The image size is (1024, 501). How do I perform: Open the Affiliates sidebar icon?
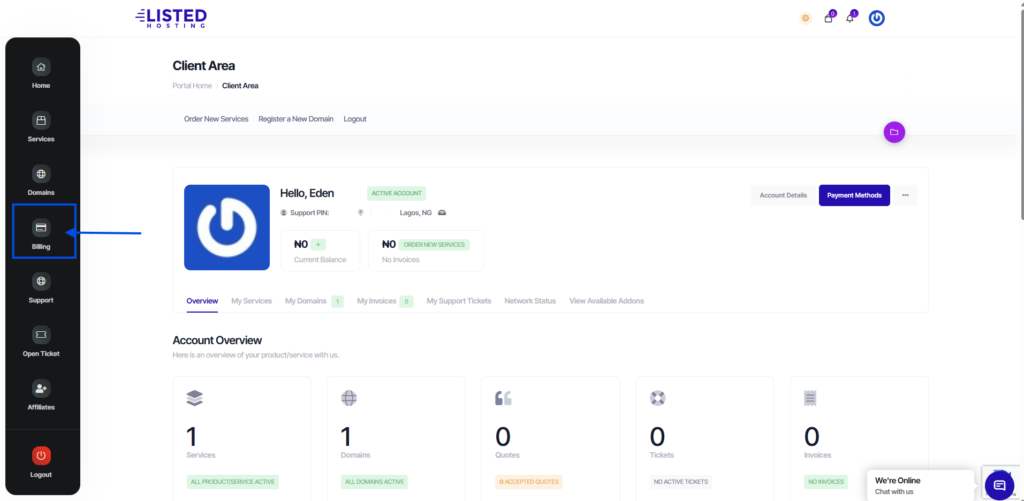click(x=41, y=388)
